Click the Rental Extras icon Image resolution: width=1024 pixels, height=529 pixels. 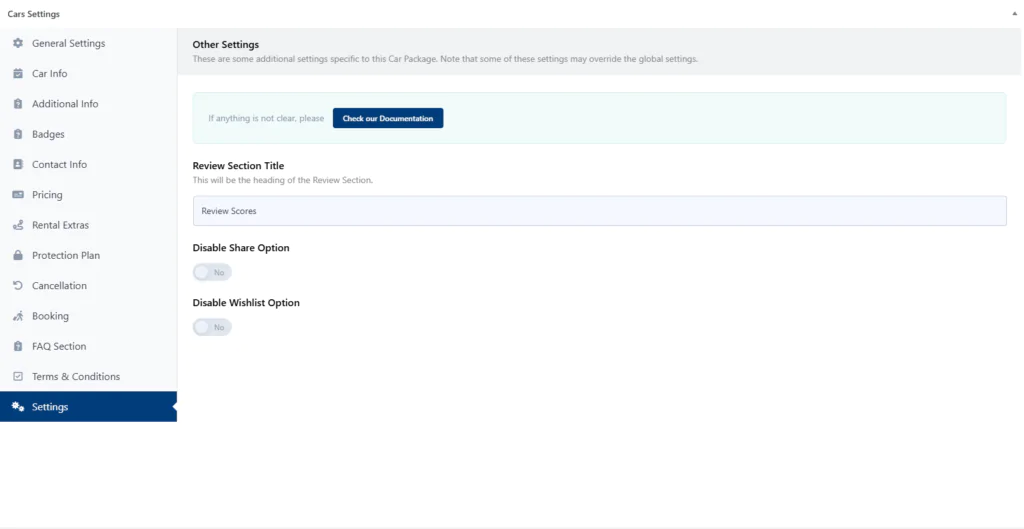(18, 225)
